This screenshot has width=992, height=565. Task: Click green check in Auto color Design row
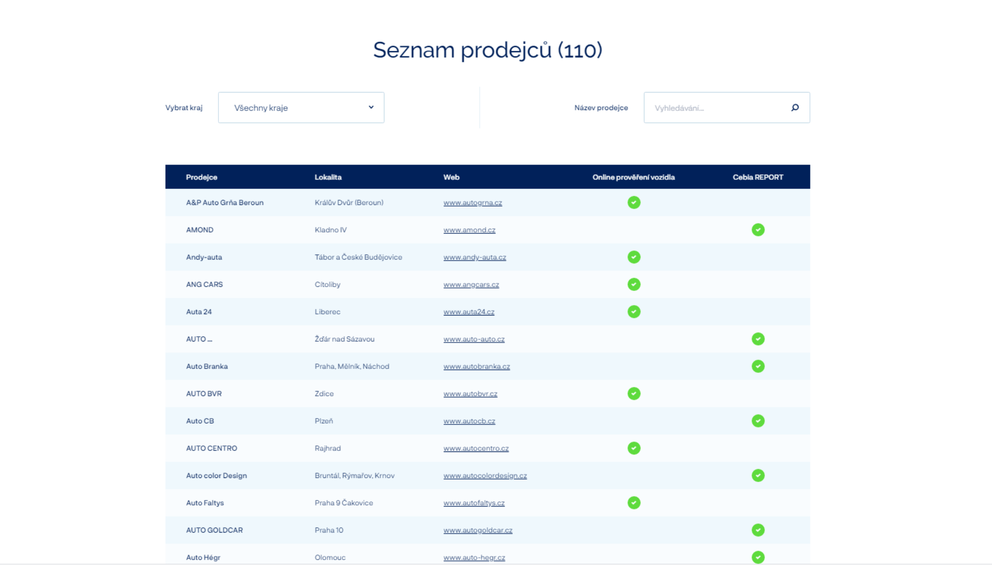(758, 475)
